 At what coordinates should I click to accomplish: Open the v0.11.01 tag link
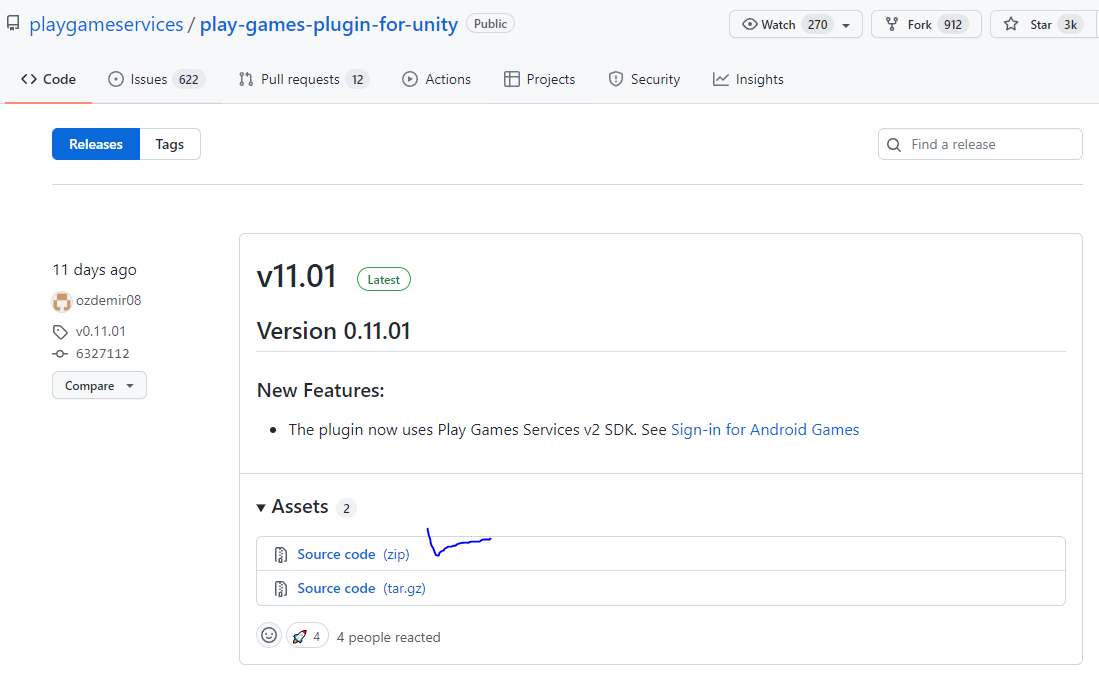tap(100, 331)
